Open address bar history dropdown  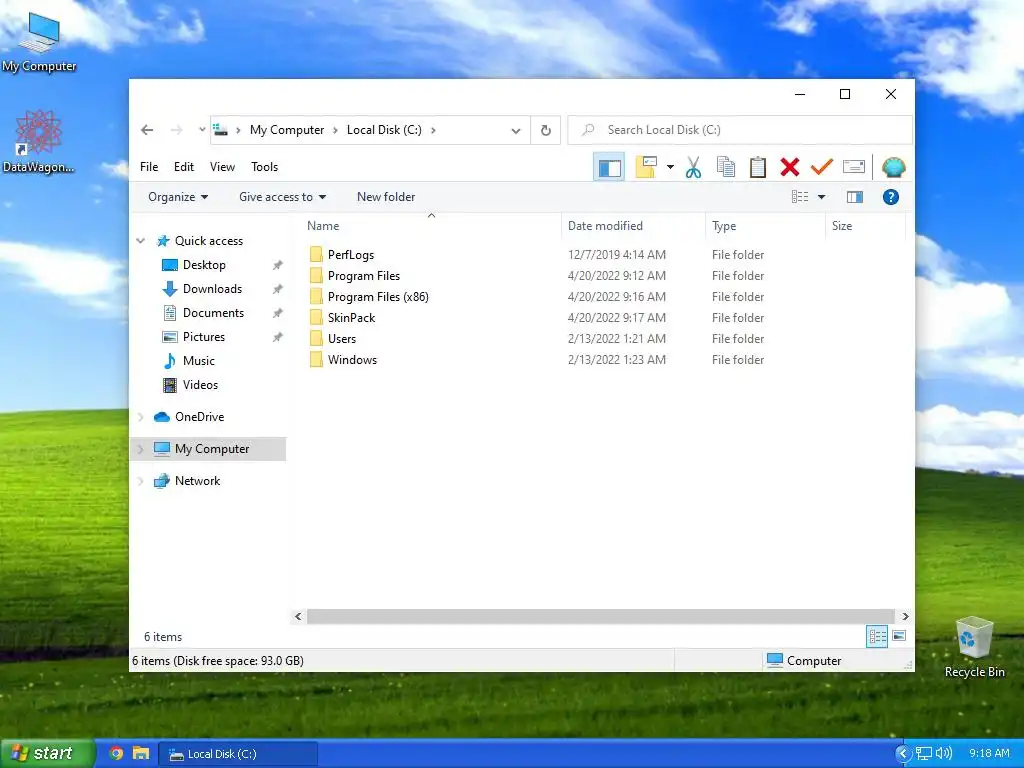coord(516,131)
